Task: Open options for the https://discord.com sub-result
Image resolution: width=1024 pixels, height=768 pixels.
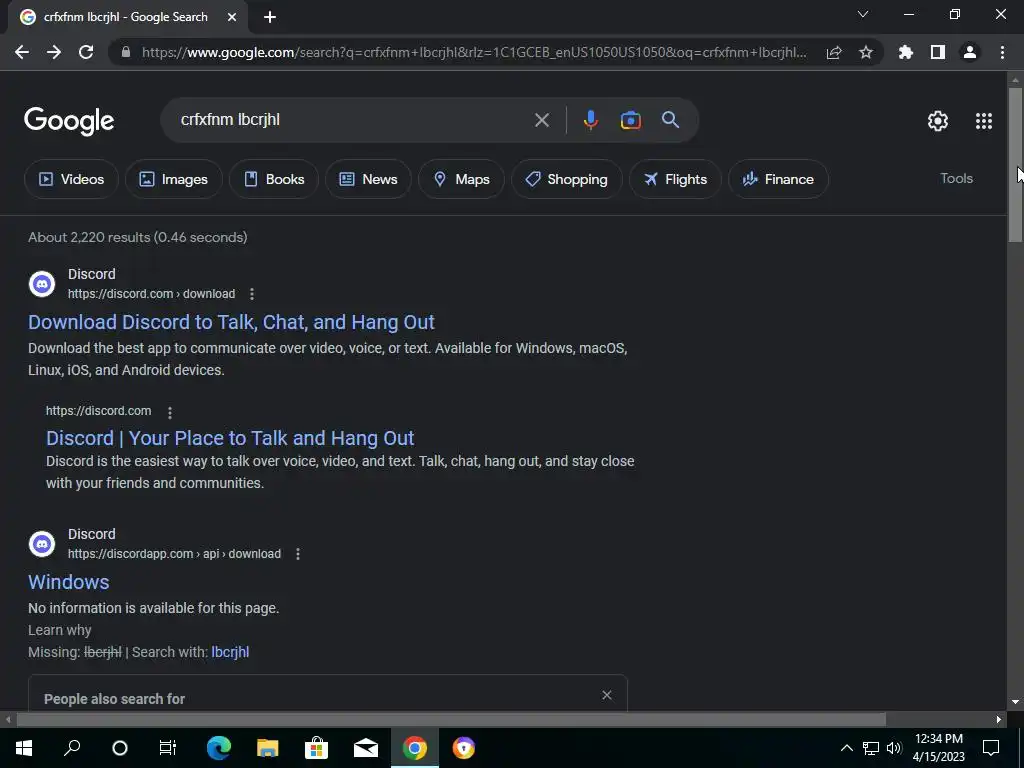Action: [170, 413]
